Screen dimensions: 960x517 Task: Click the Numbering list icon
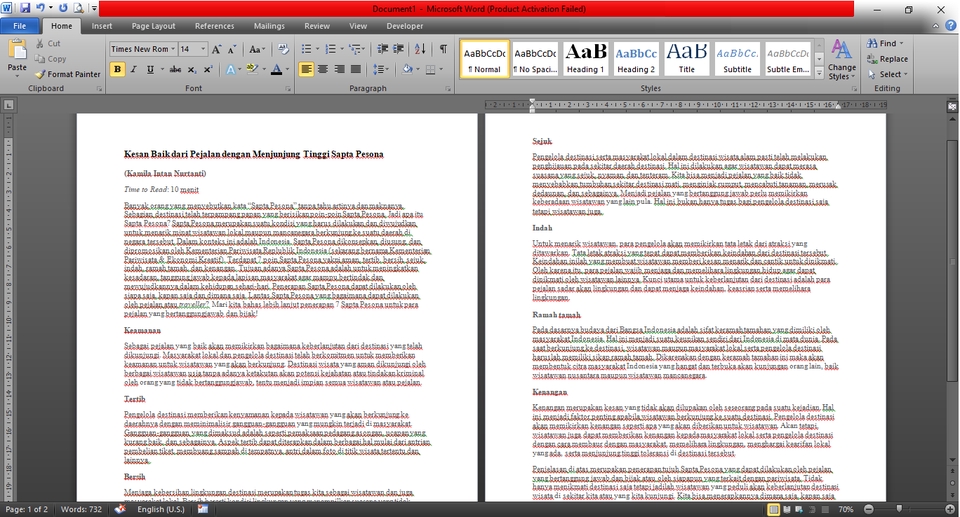[x=331, y=49]
